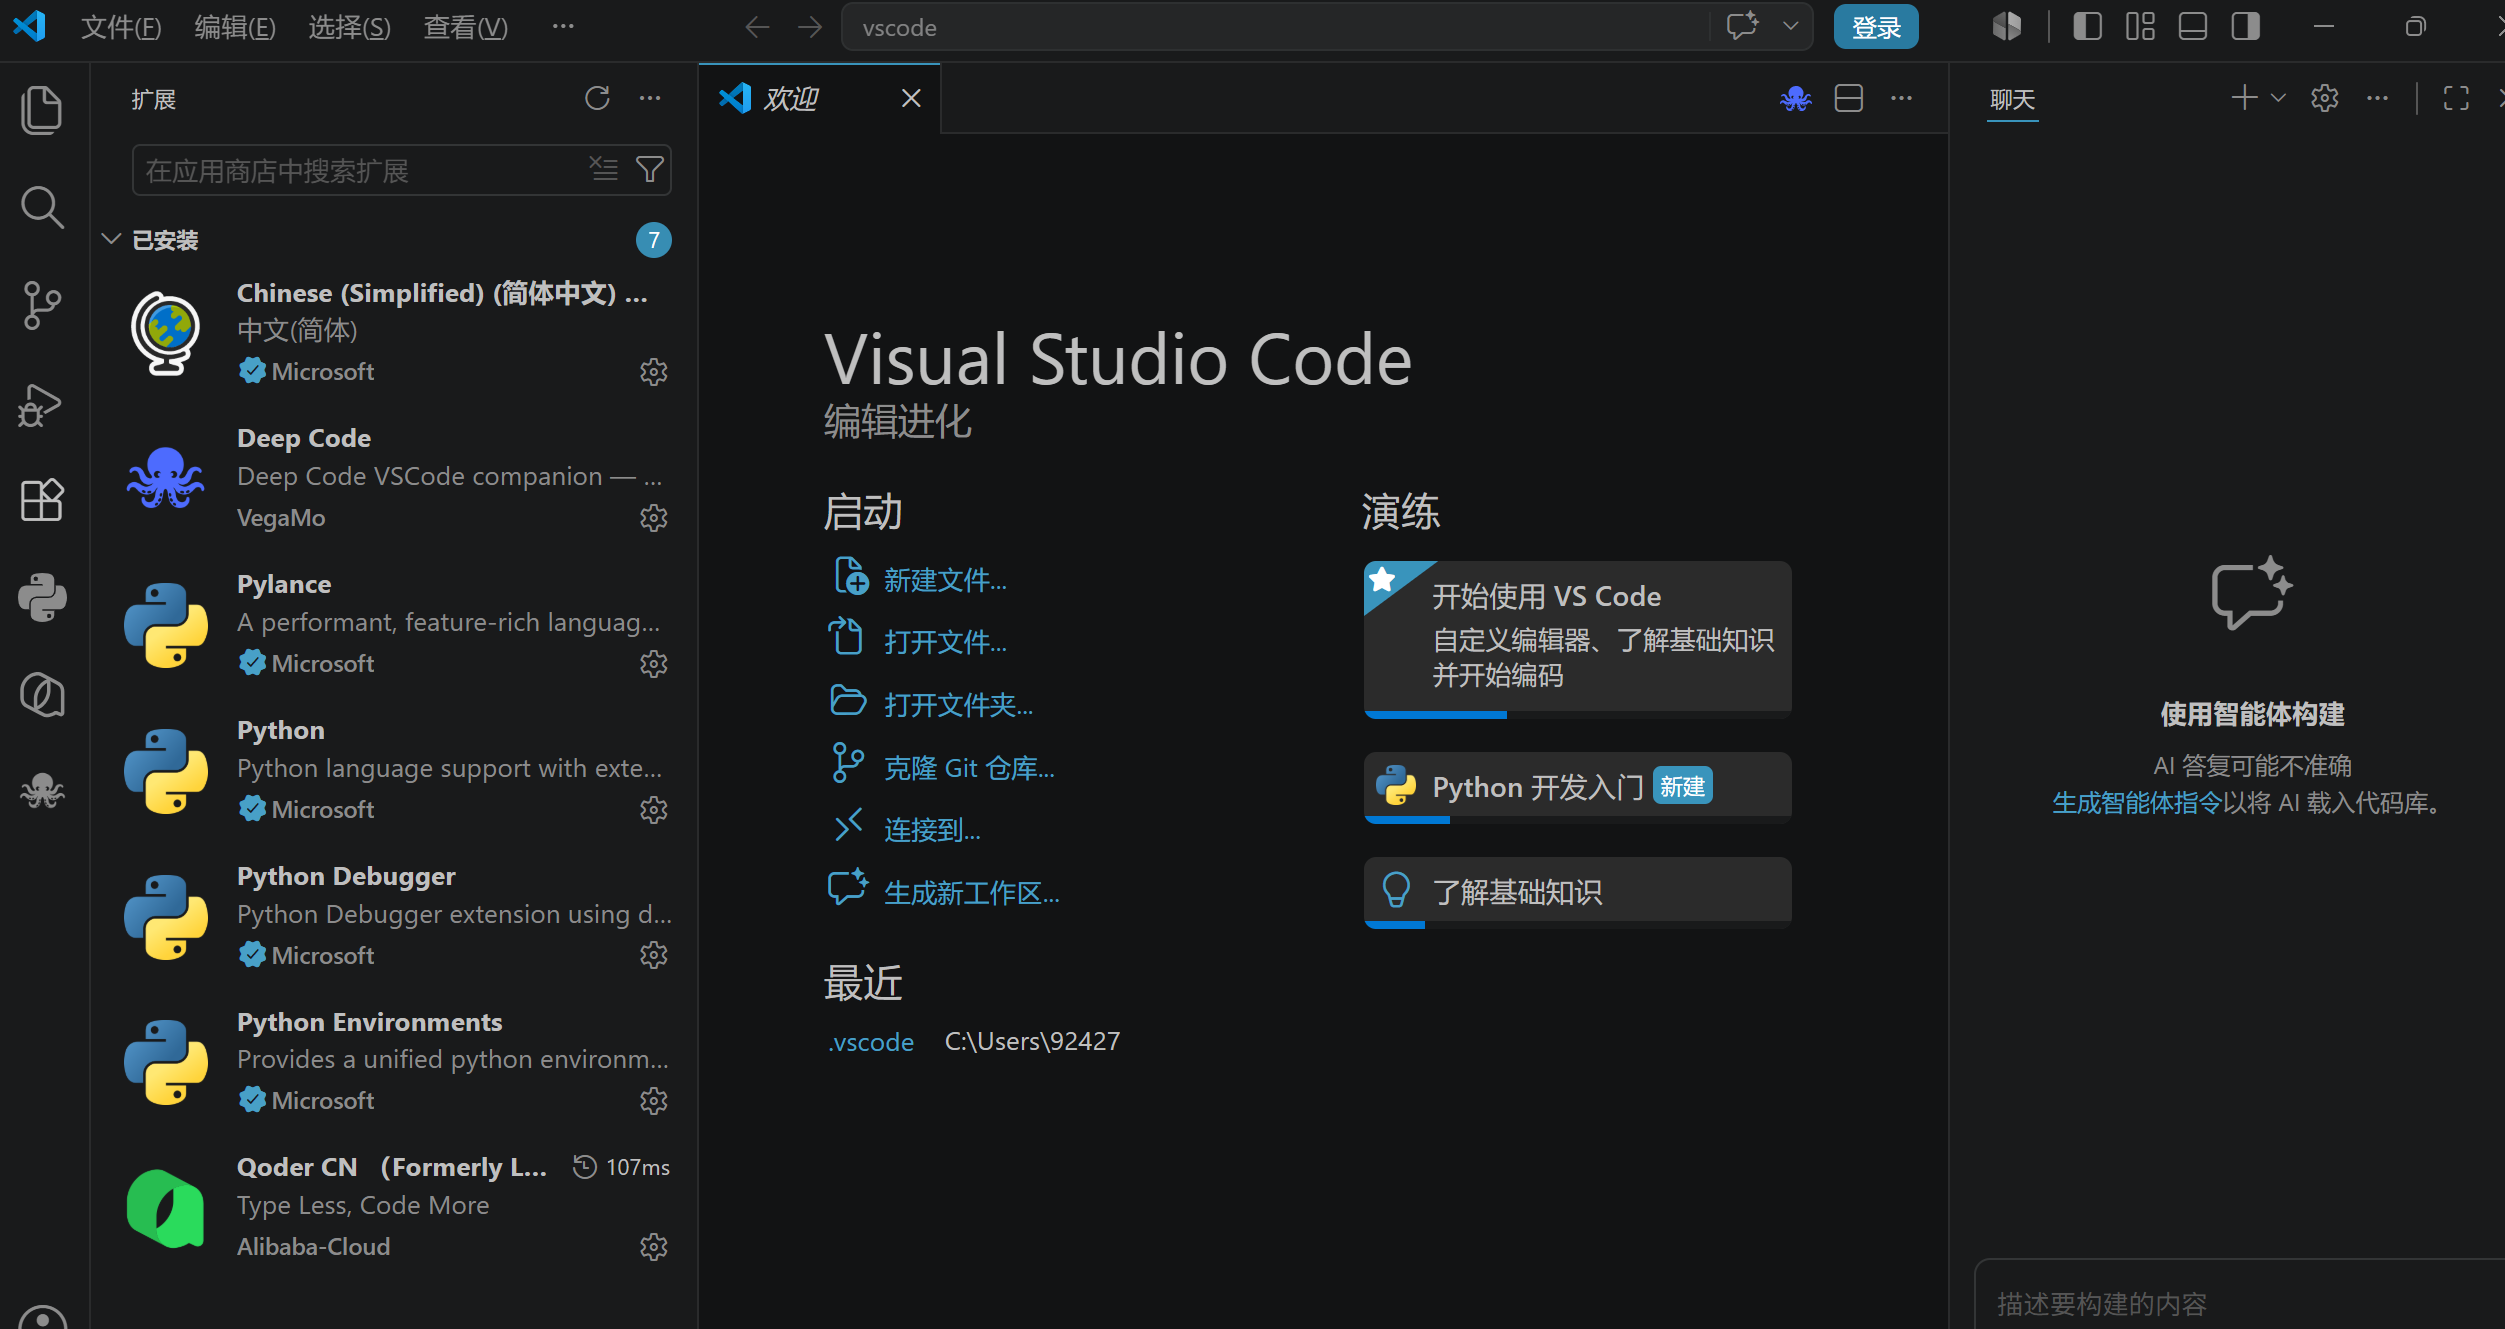Expand new chat dropdown arrow
Viewport: 2505px width, 1329px height.
pyautogui.click(x=2278, y=98)
